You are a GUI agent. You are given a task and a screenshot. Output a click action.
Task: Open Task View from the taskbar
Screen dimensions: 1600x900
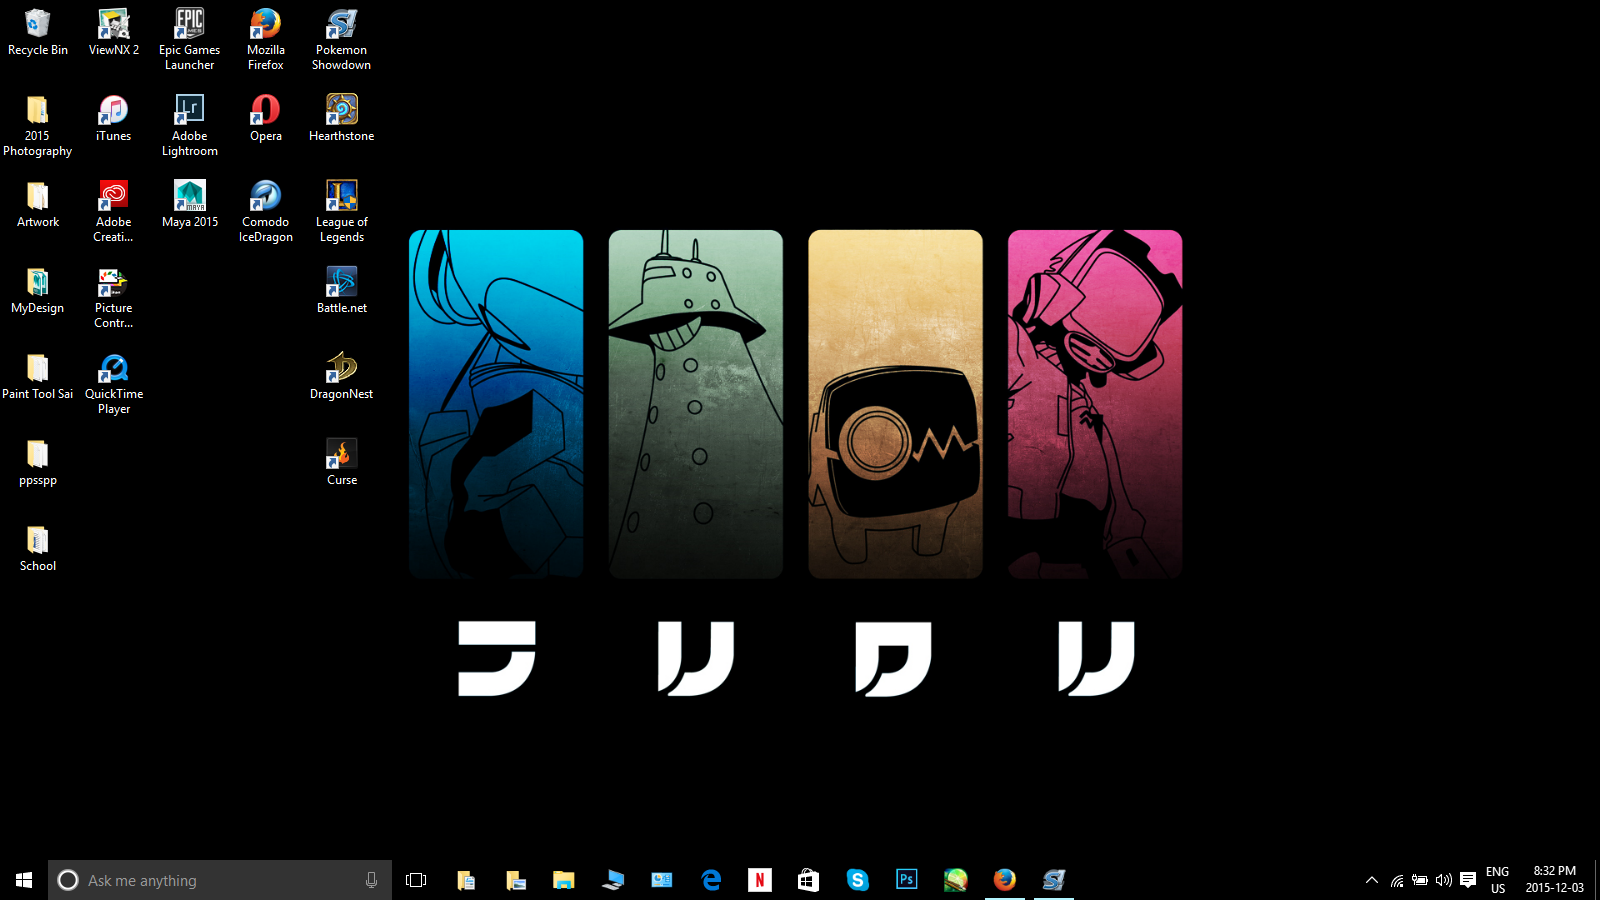[x=416, y=880]
